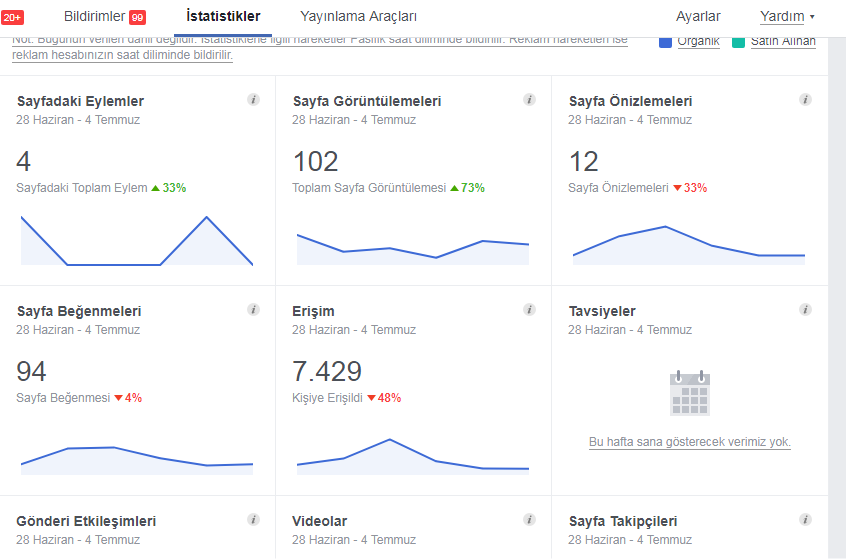Click 'Sayfa Beğenmesi' label
This screenshot has width=846, height=559.
coord(63,398)
